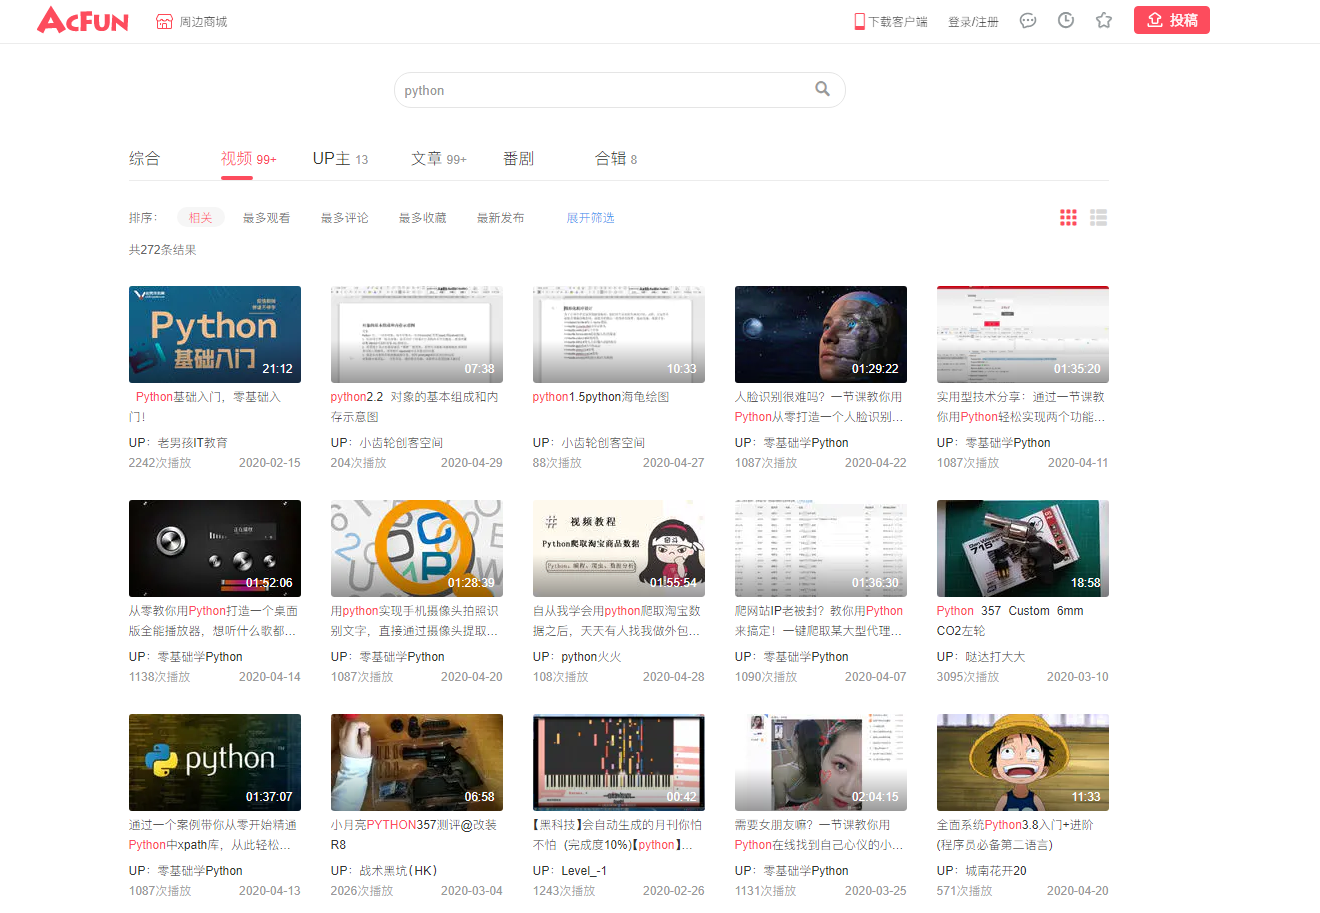Open the 02:04:15 video thumbnail
1320x913 pixels.
click(x=821, y=762)
